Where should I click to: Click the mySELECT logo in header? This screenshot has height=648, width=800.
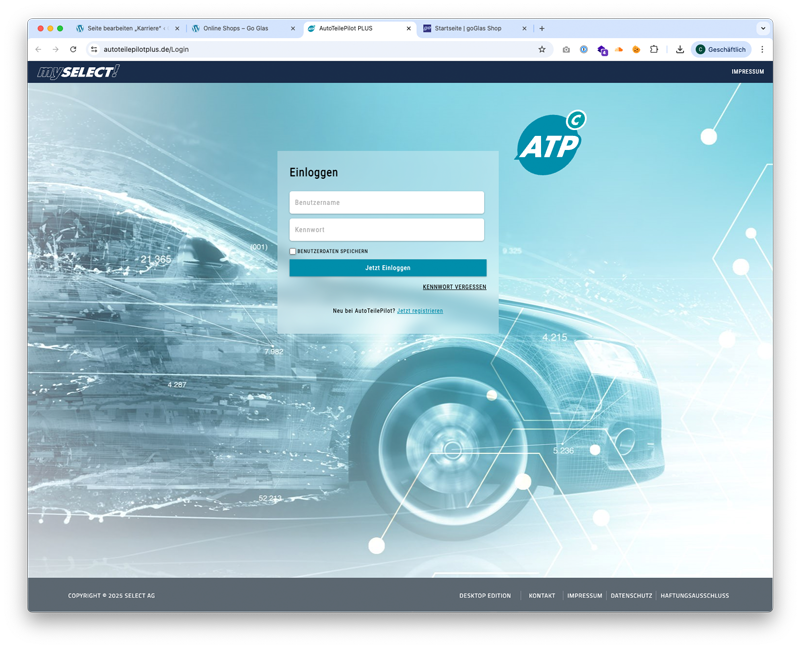(x=78, y=72)
